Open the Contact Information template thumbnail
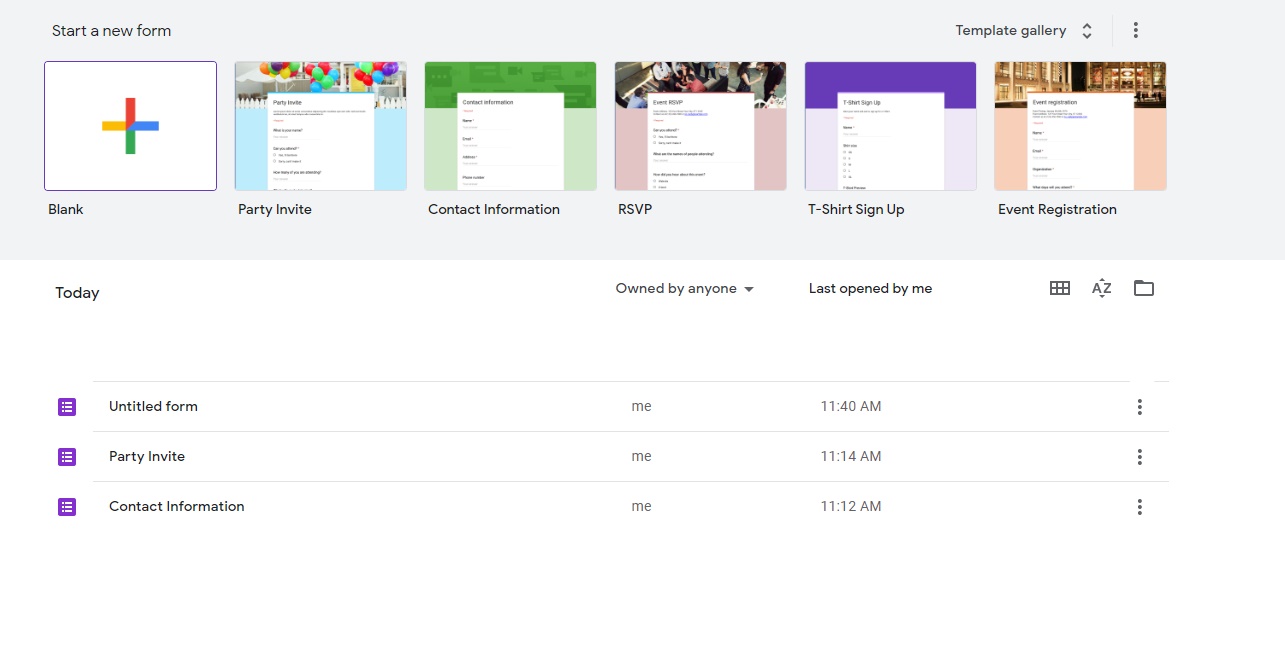1285x657 pixels. point(510,126)
